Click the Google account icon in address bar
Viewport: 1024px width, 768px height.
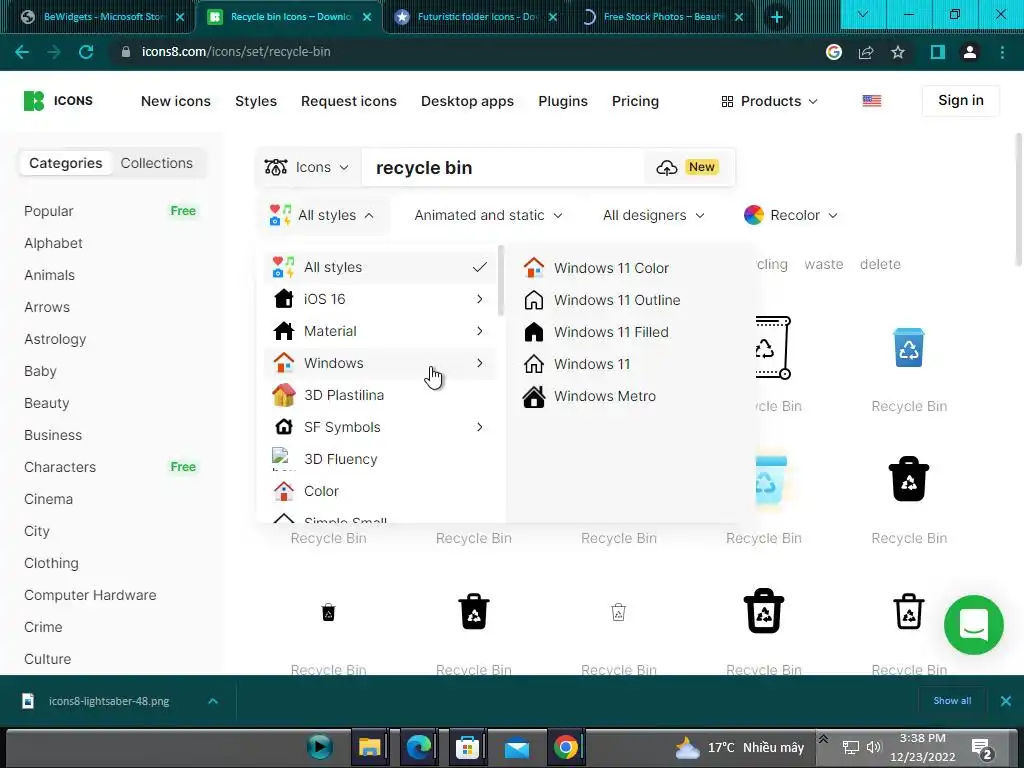click(x=833, y=52)
